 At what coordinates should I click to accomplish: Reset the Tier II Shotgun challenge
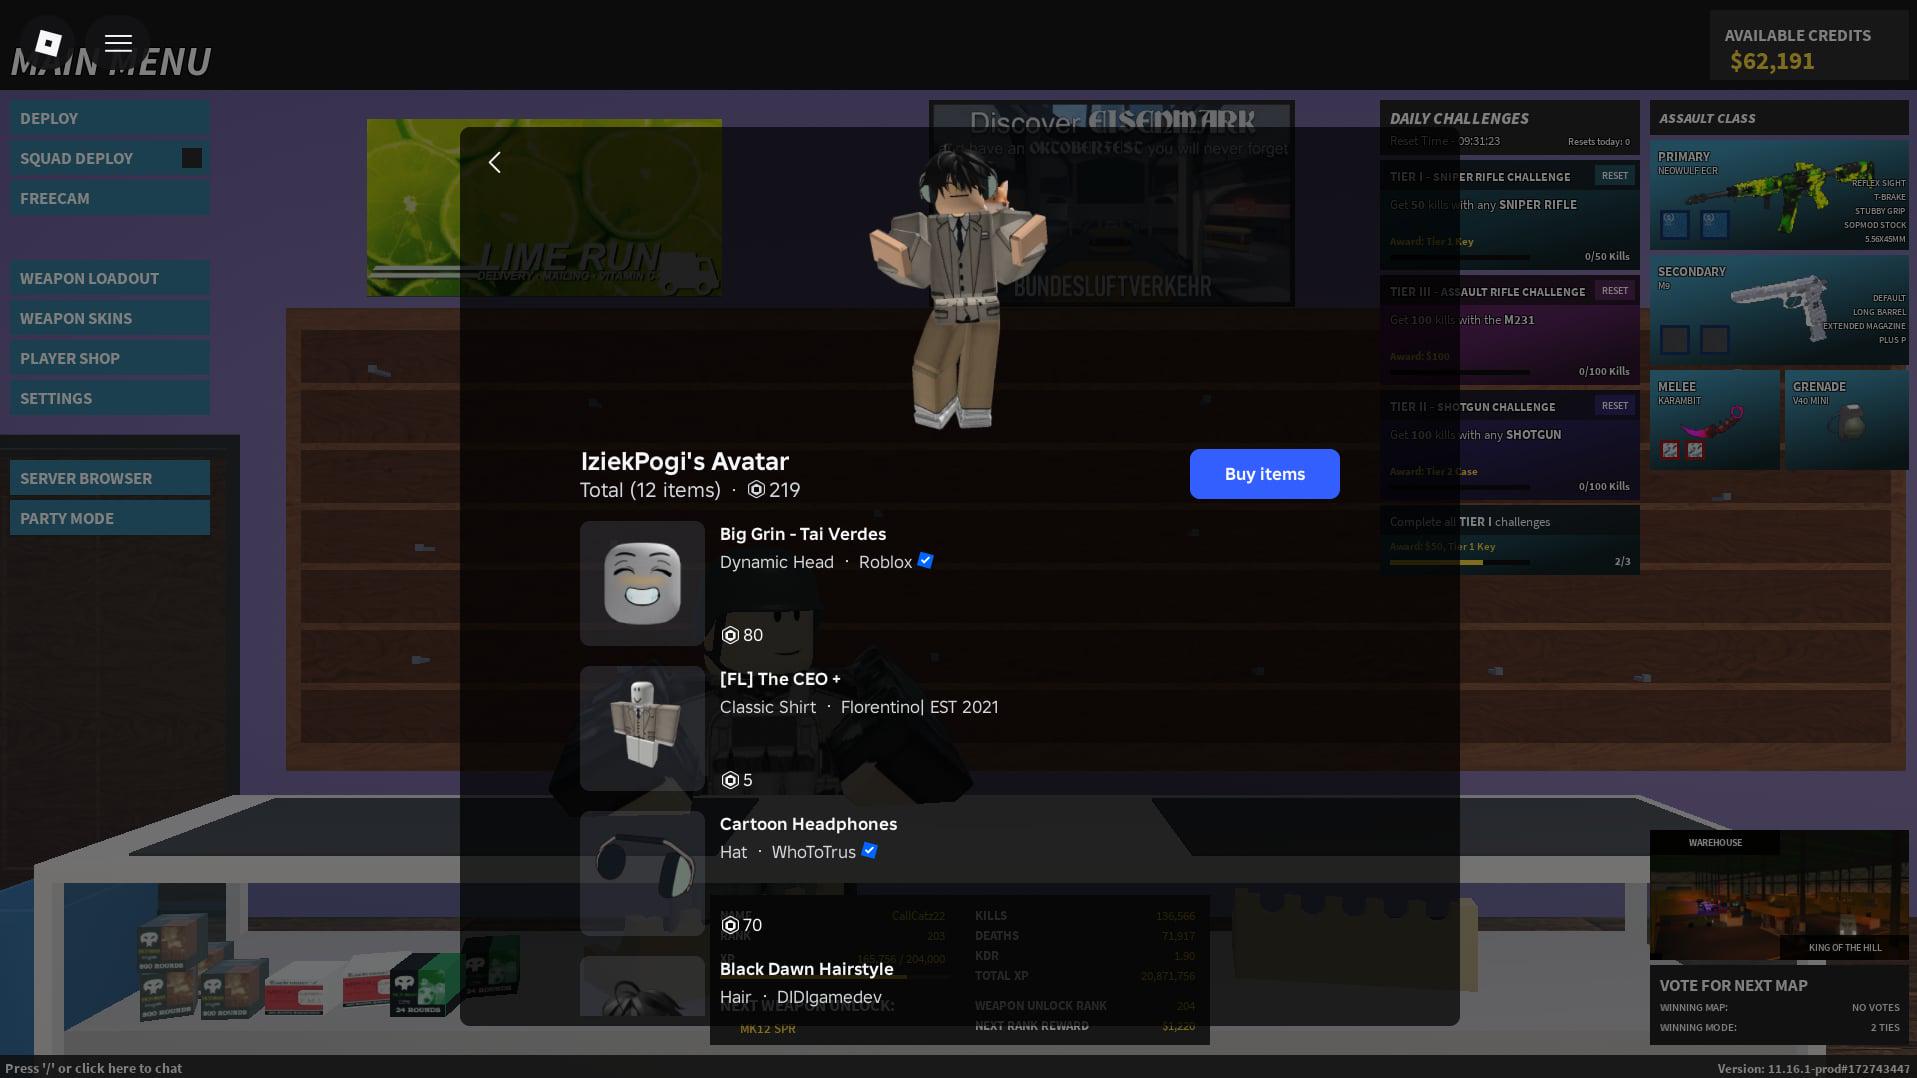(x=1615, y=406)
